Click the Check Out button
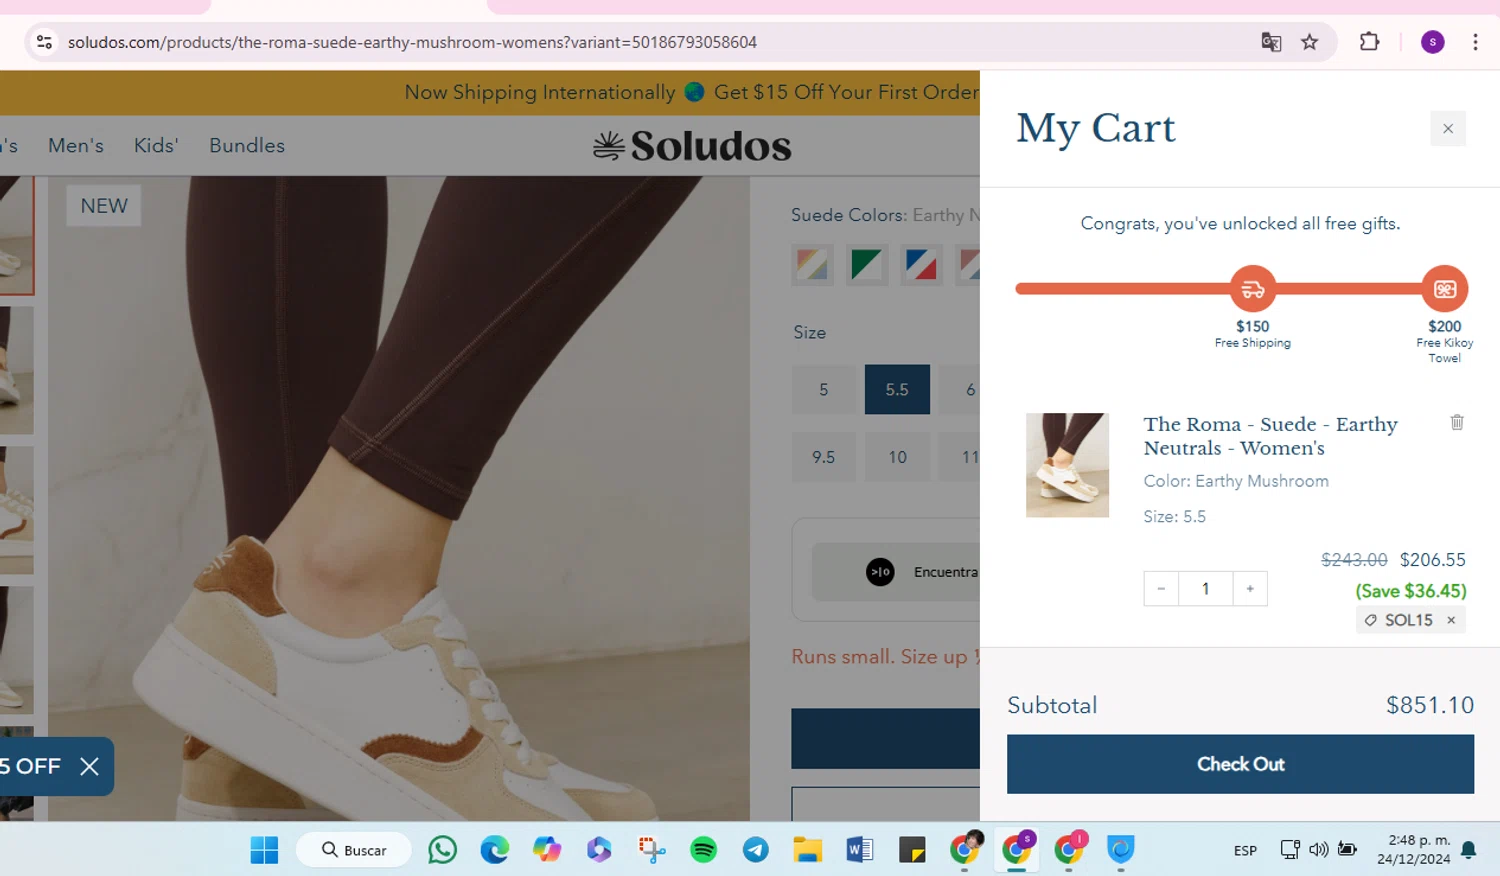This screenshot has height=876, width=1500. click(1240, 764)
